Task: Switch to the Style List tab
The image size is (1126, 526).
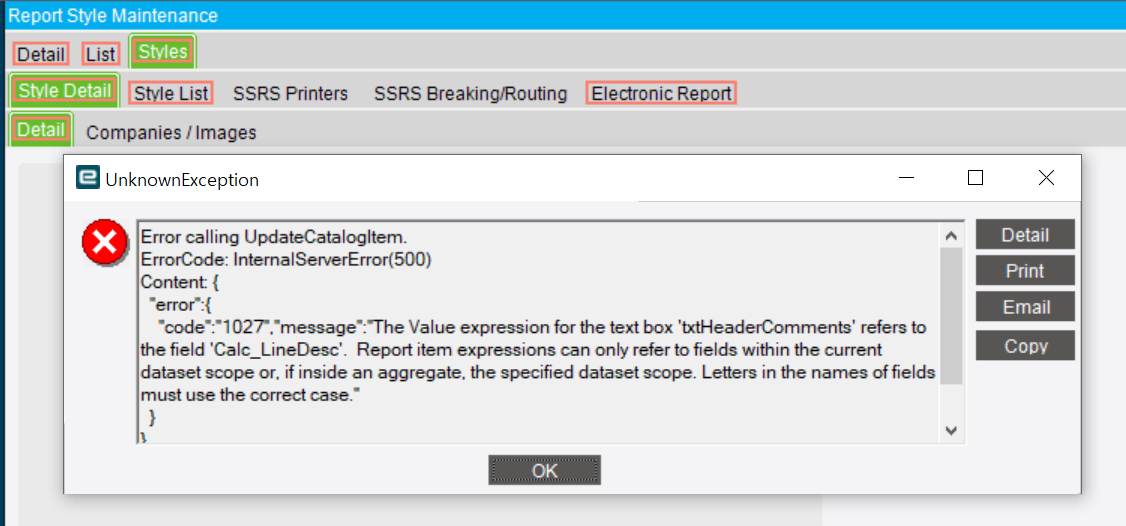Action: point(171,93)
